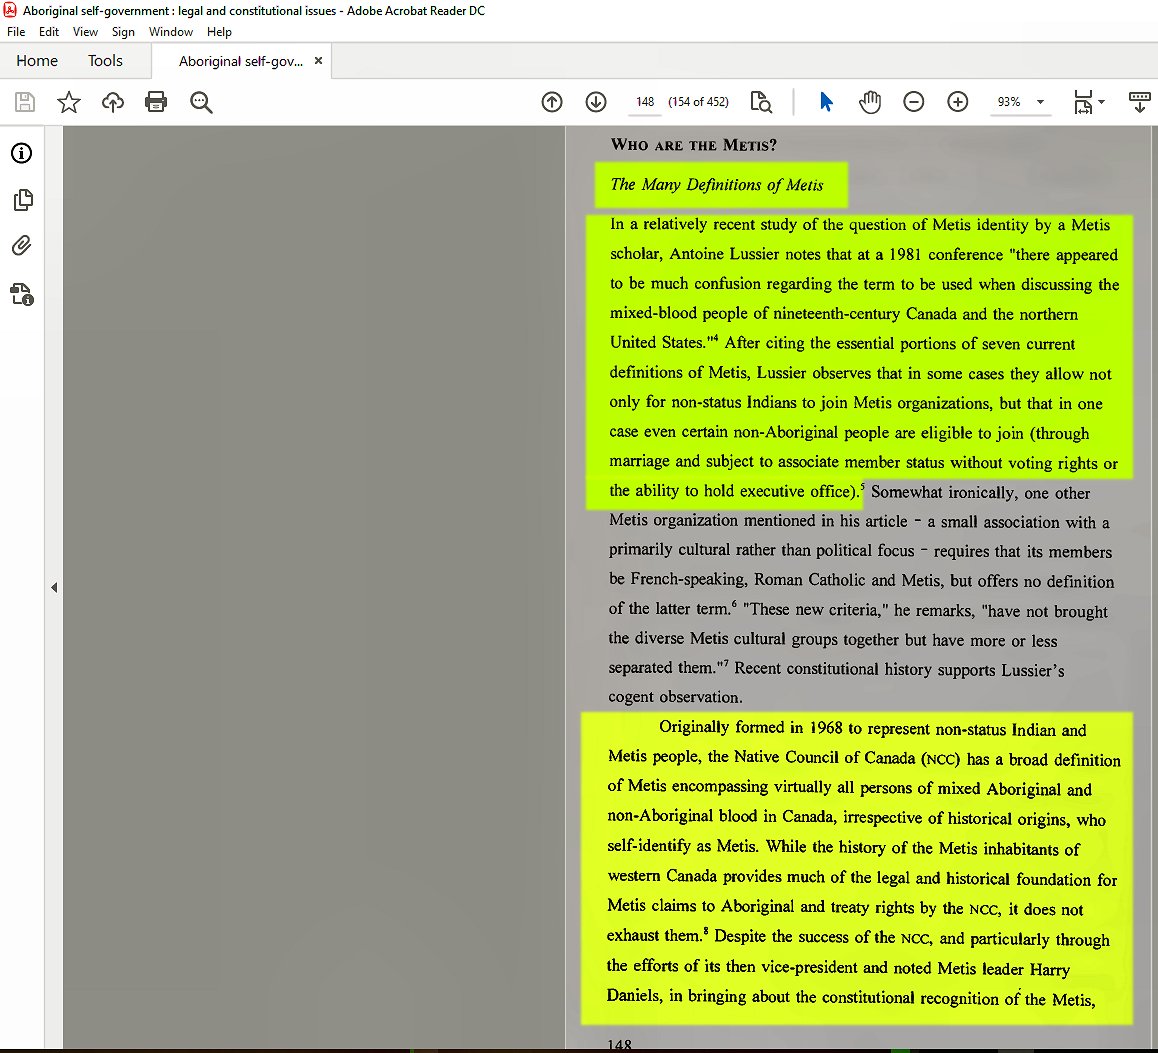Click page number field showing 148
This screenshot has width=1158, height=1053.
pyautogui.click(x=645, y=102)
